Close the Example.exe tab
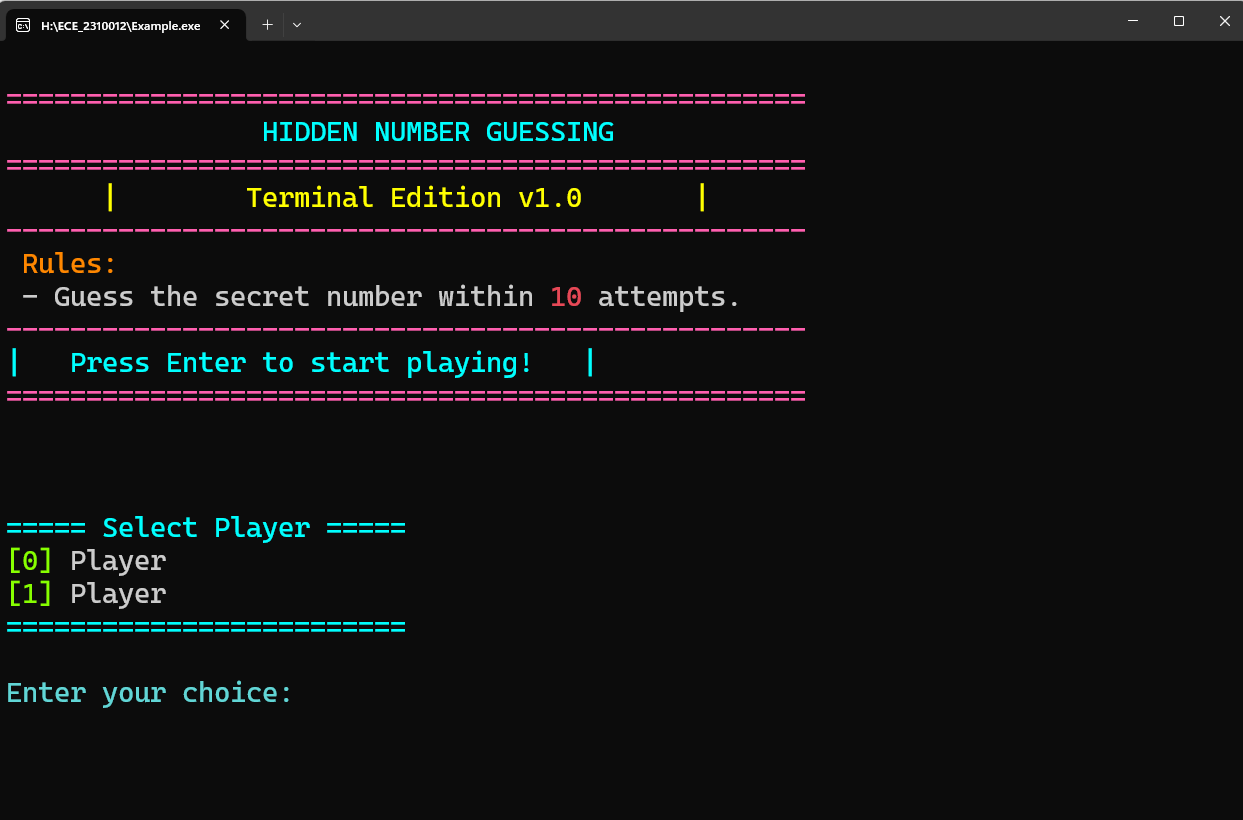The image size is (1243, 820). pyautogui.click(x=226, y=24)
